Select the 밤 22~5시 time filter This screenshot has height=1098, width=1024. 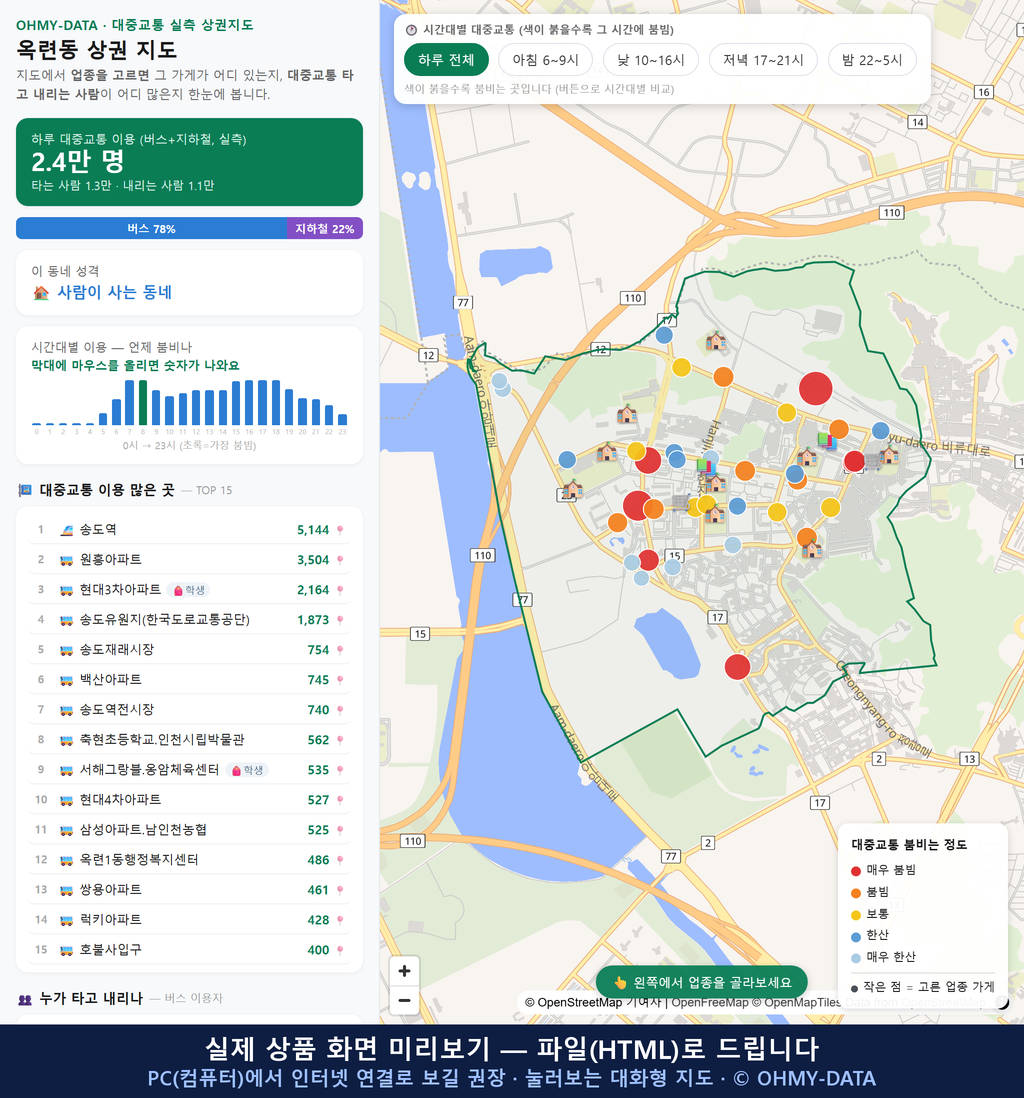(872, 60)
